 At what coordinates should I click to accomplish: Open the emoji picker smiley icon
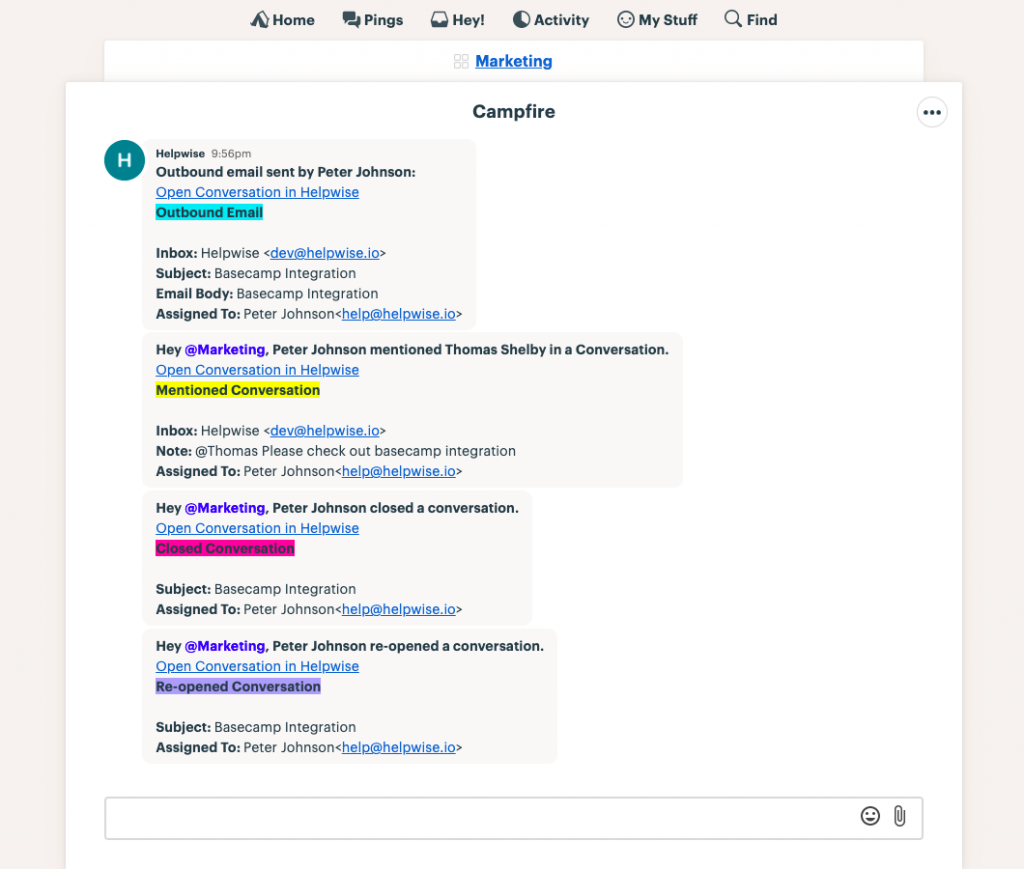870,816
